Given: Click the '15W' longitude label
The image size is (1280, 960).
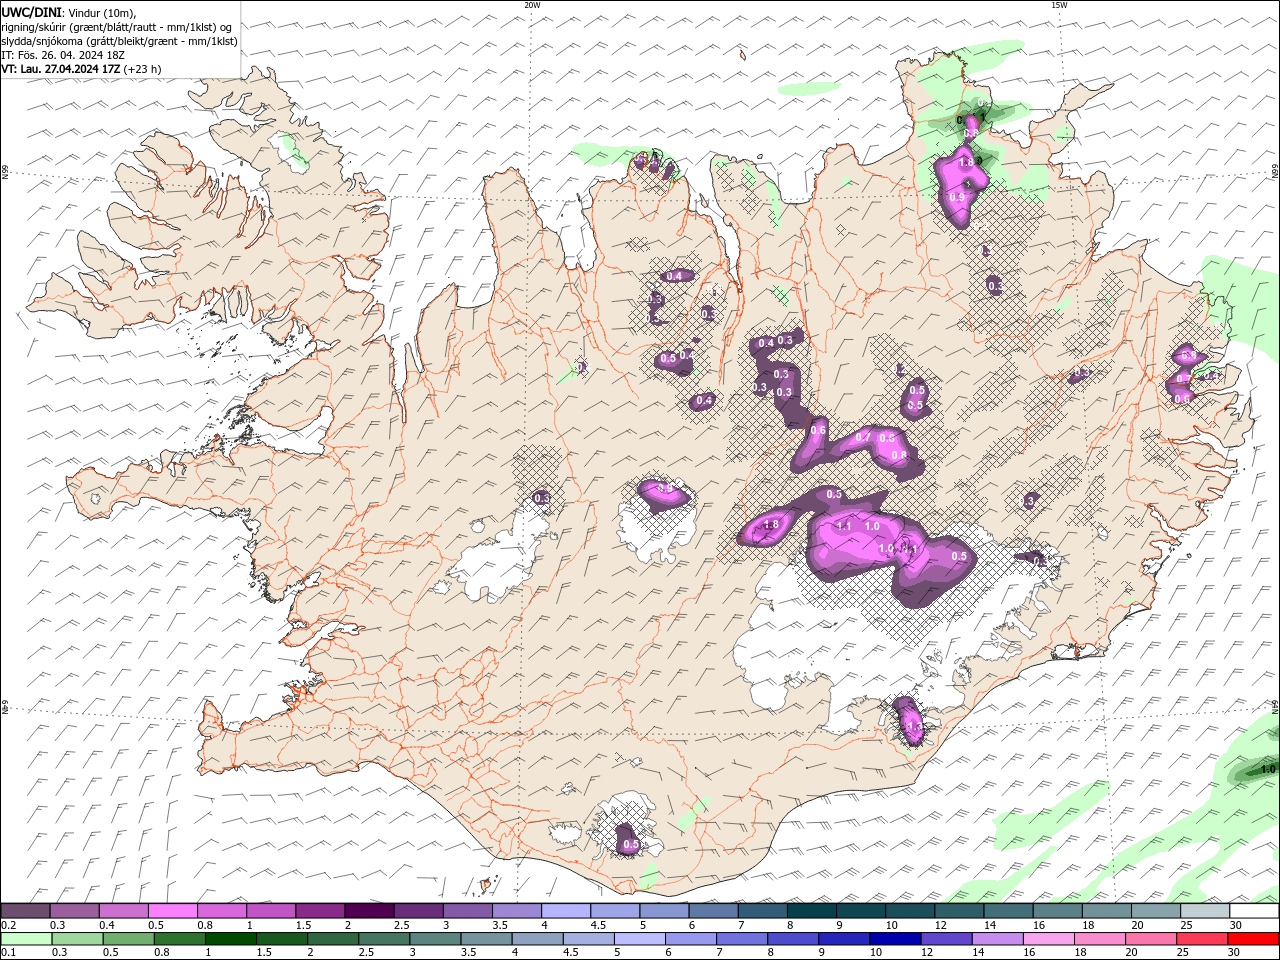Looking at the screenshot, I should point(1059,5).
